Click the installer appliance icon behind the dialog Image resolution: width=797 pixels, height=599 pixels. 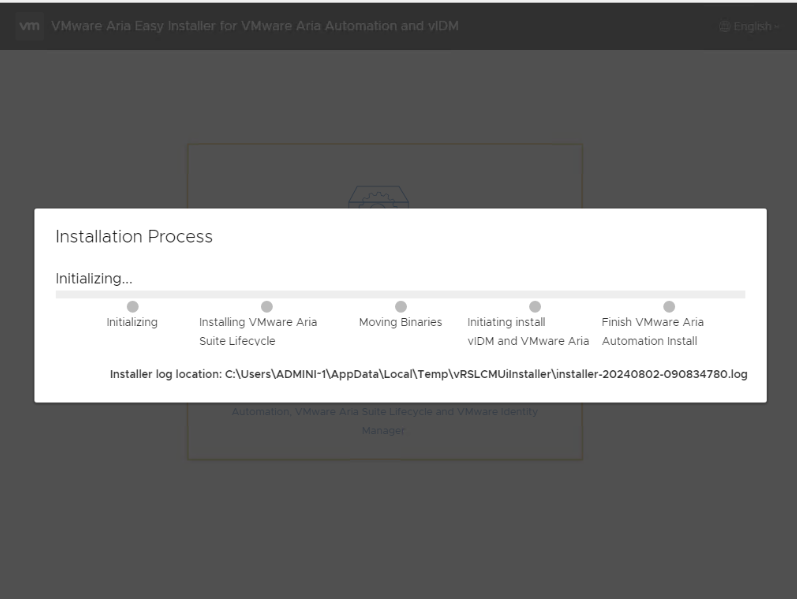pos(379,197)
